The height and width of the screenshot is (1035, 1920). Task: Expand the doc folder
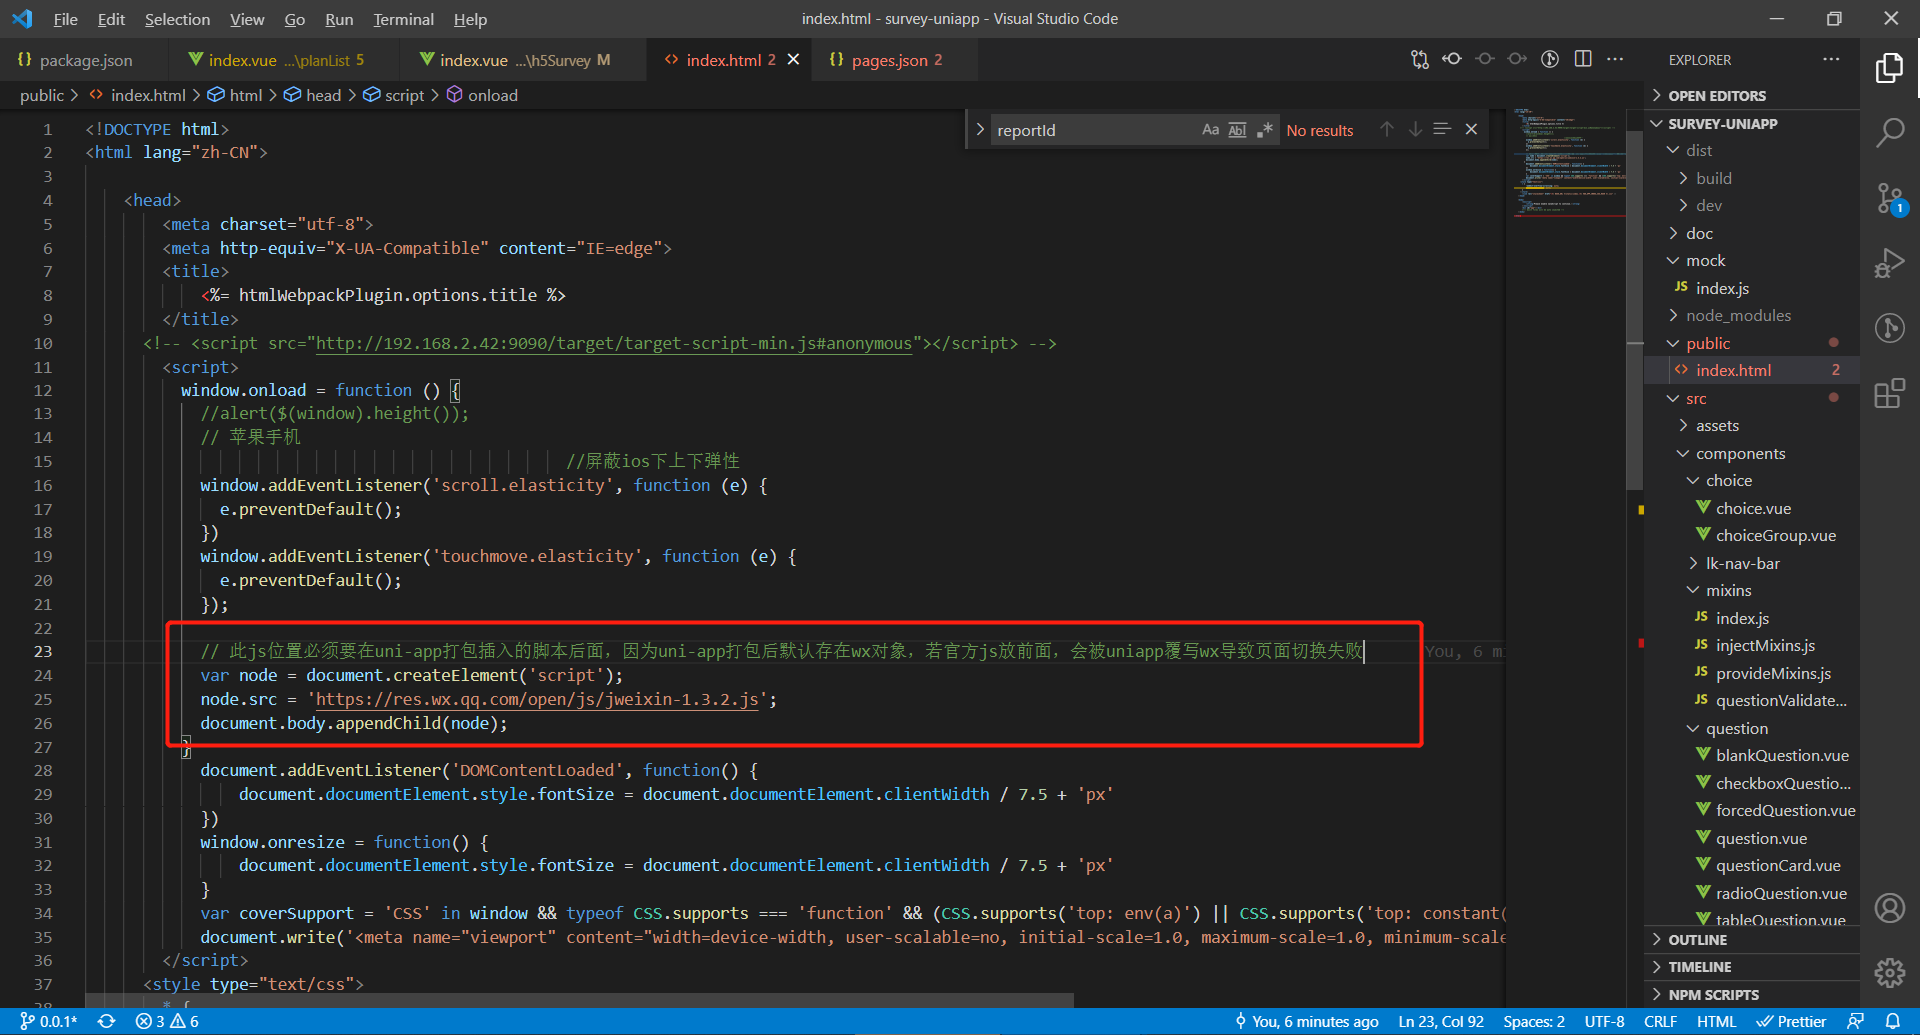(1752, 233)
